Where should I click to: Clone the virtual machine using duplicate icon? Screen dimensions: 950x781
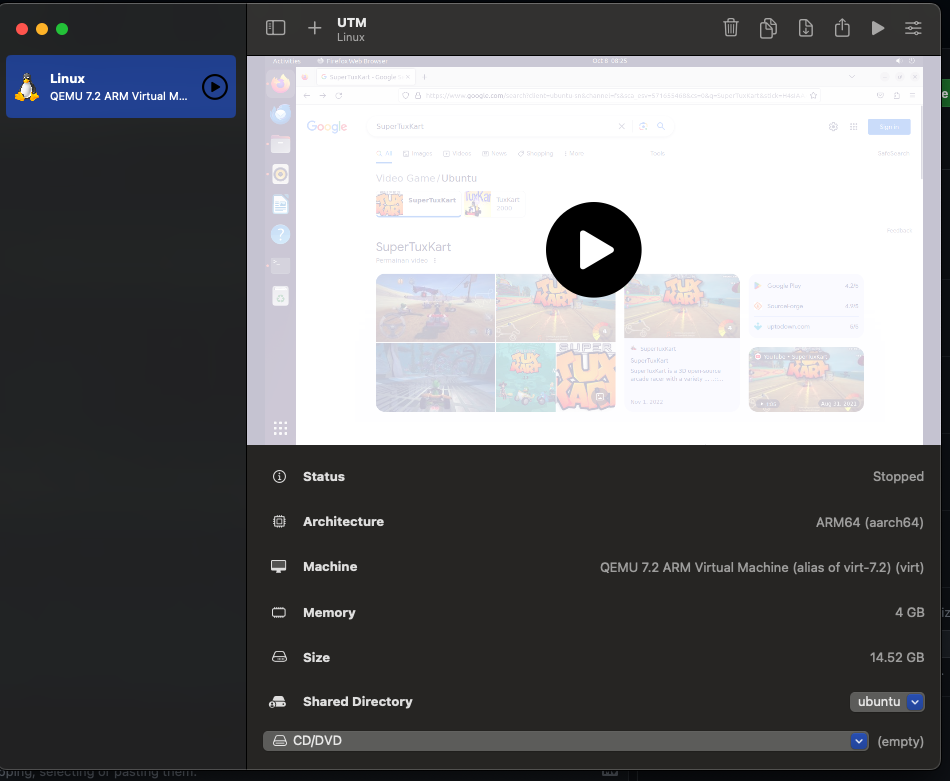[x=768, y=28]
